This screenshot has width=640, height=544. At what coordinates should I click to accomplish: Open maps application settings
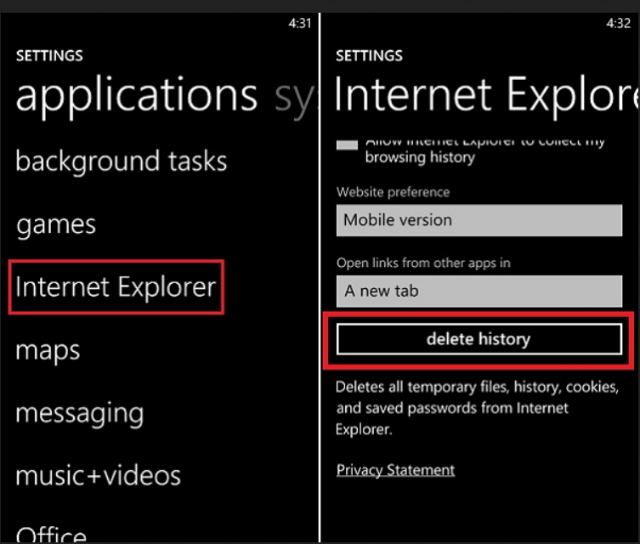coord(47,350)
